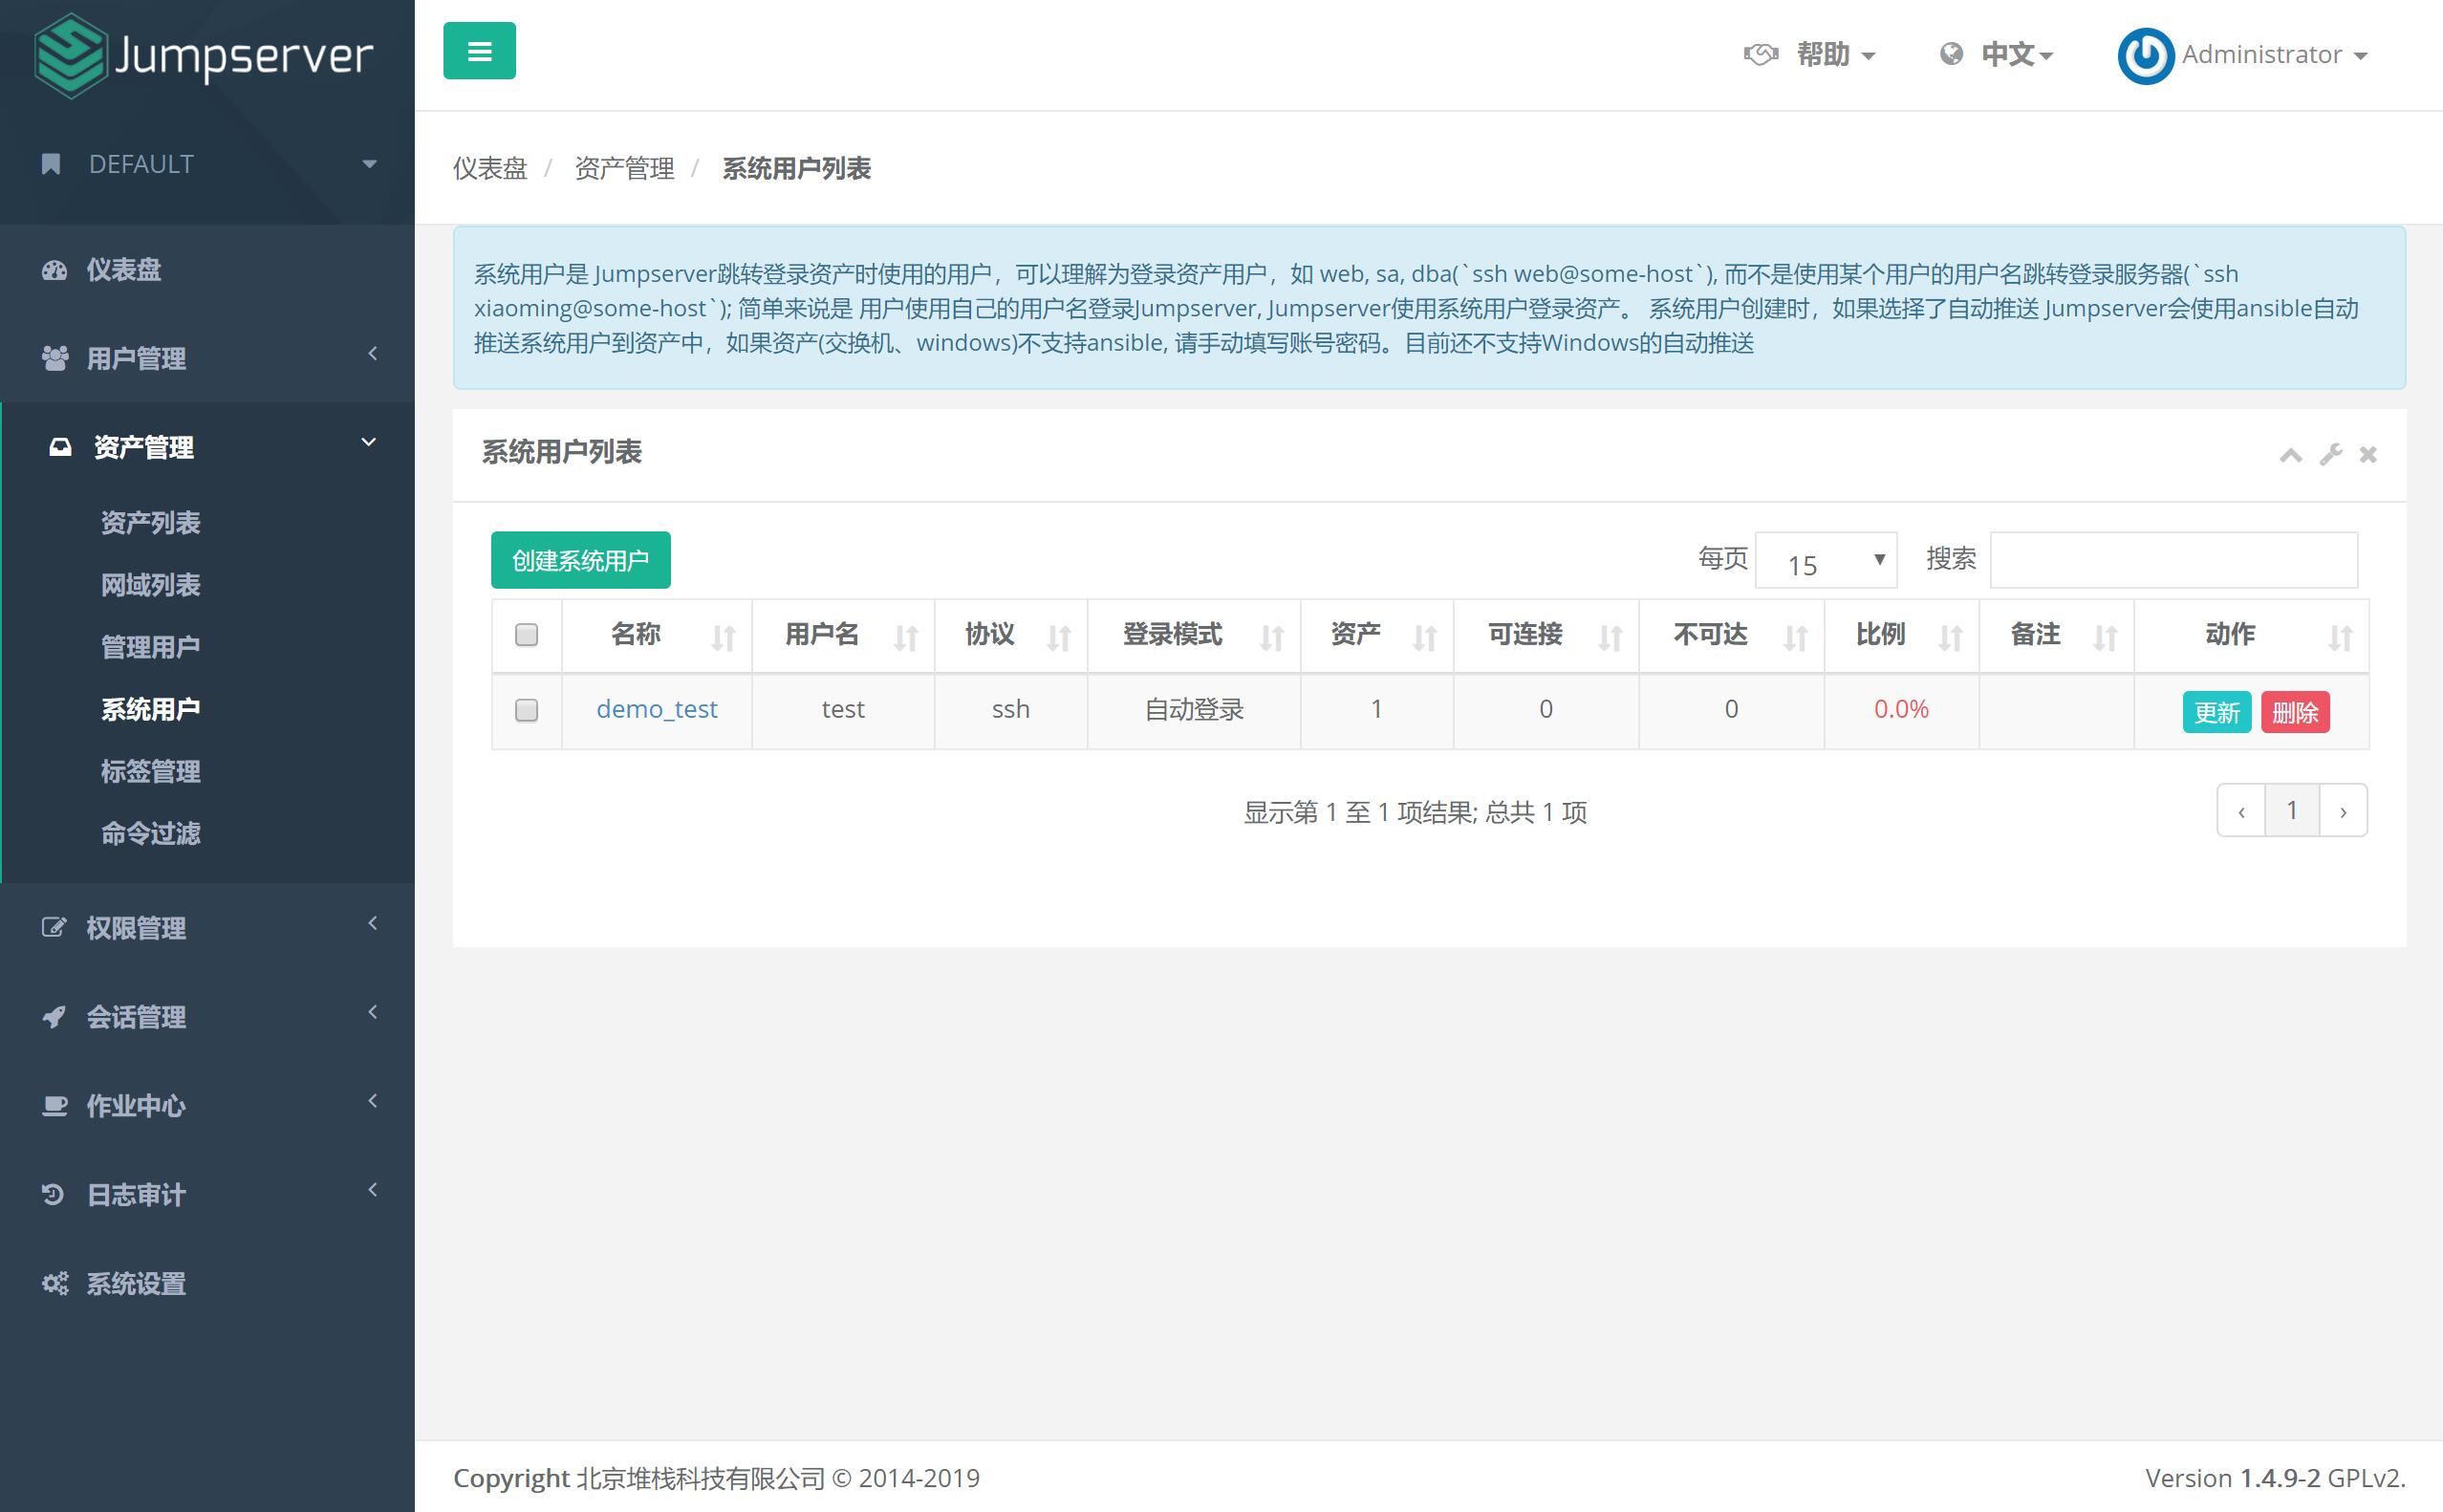
Task: Click the 0.0% ratio cell
Action: click(x=1901, y=709)
